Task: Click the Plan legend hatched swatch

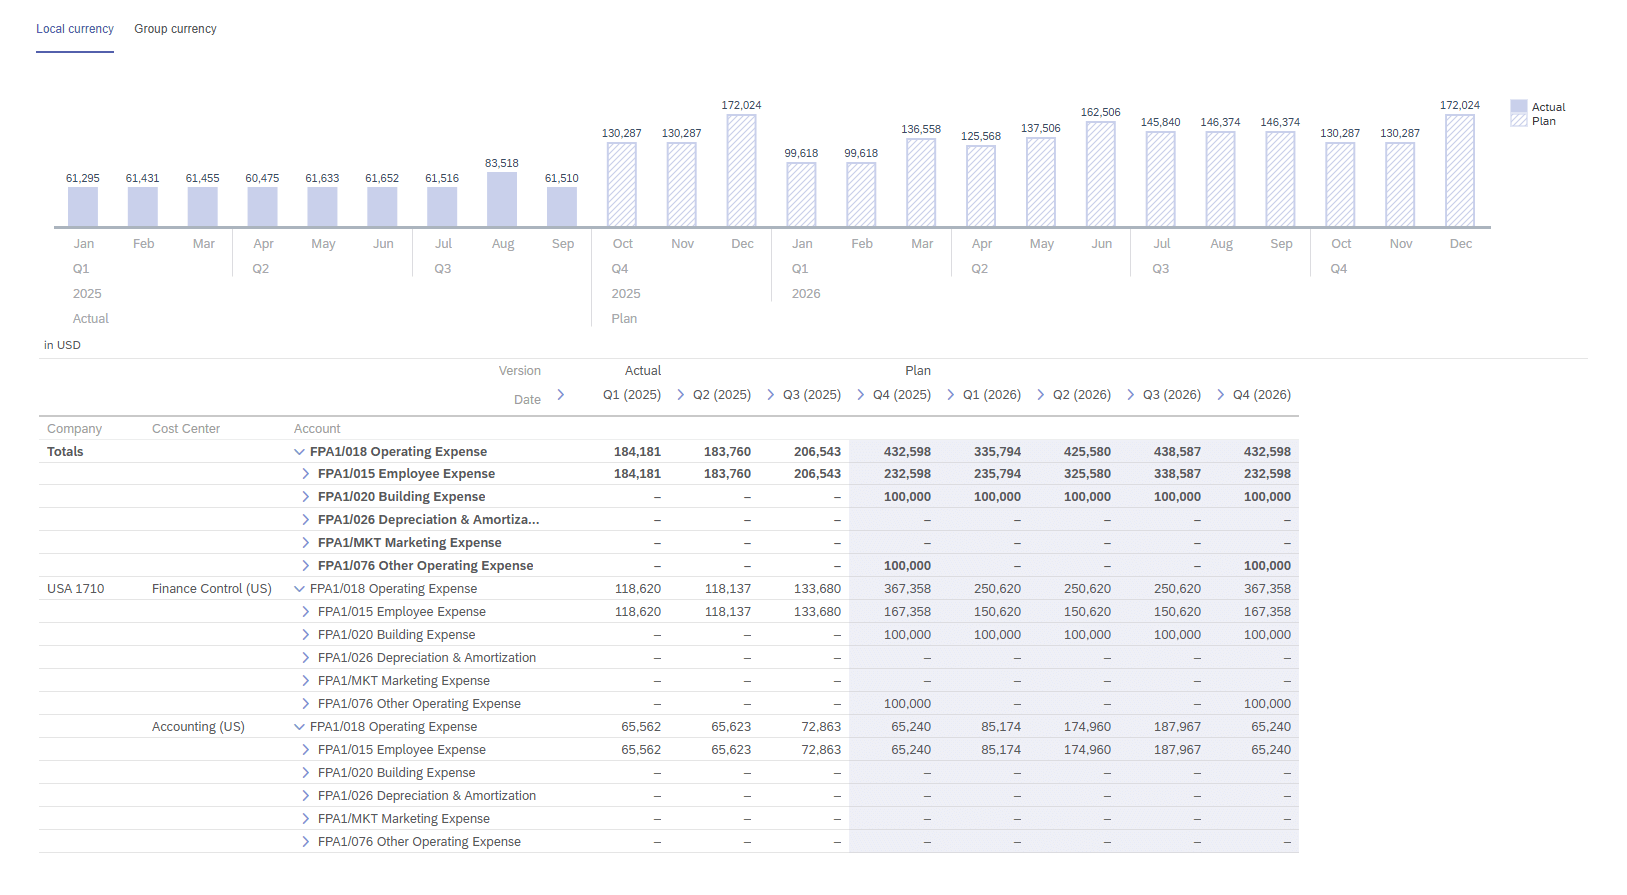Action: (1519, 120)
